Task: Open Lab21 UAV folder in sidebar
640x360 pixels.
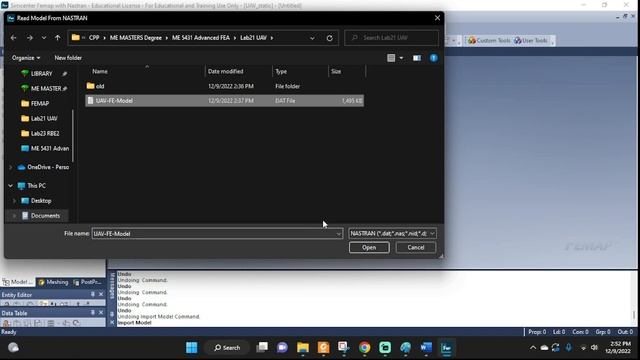Action: point(44,118)
